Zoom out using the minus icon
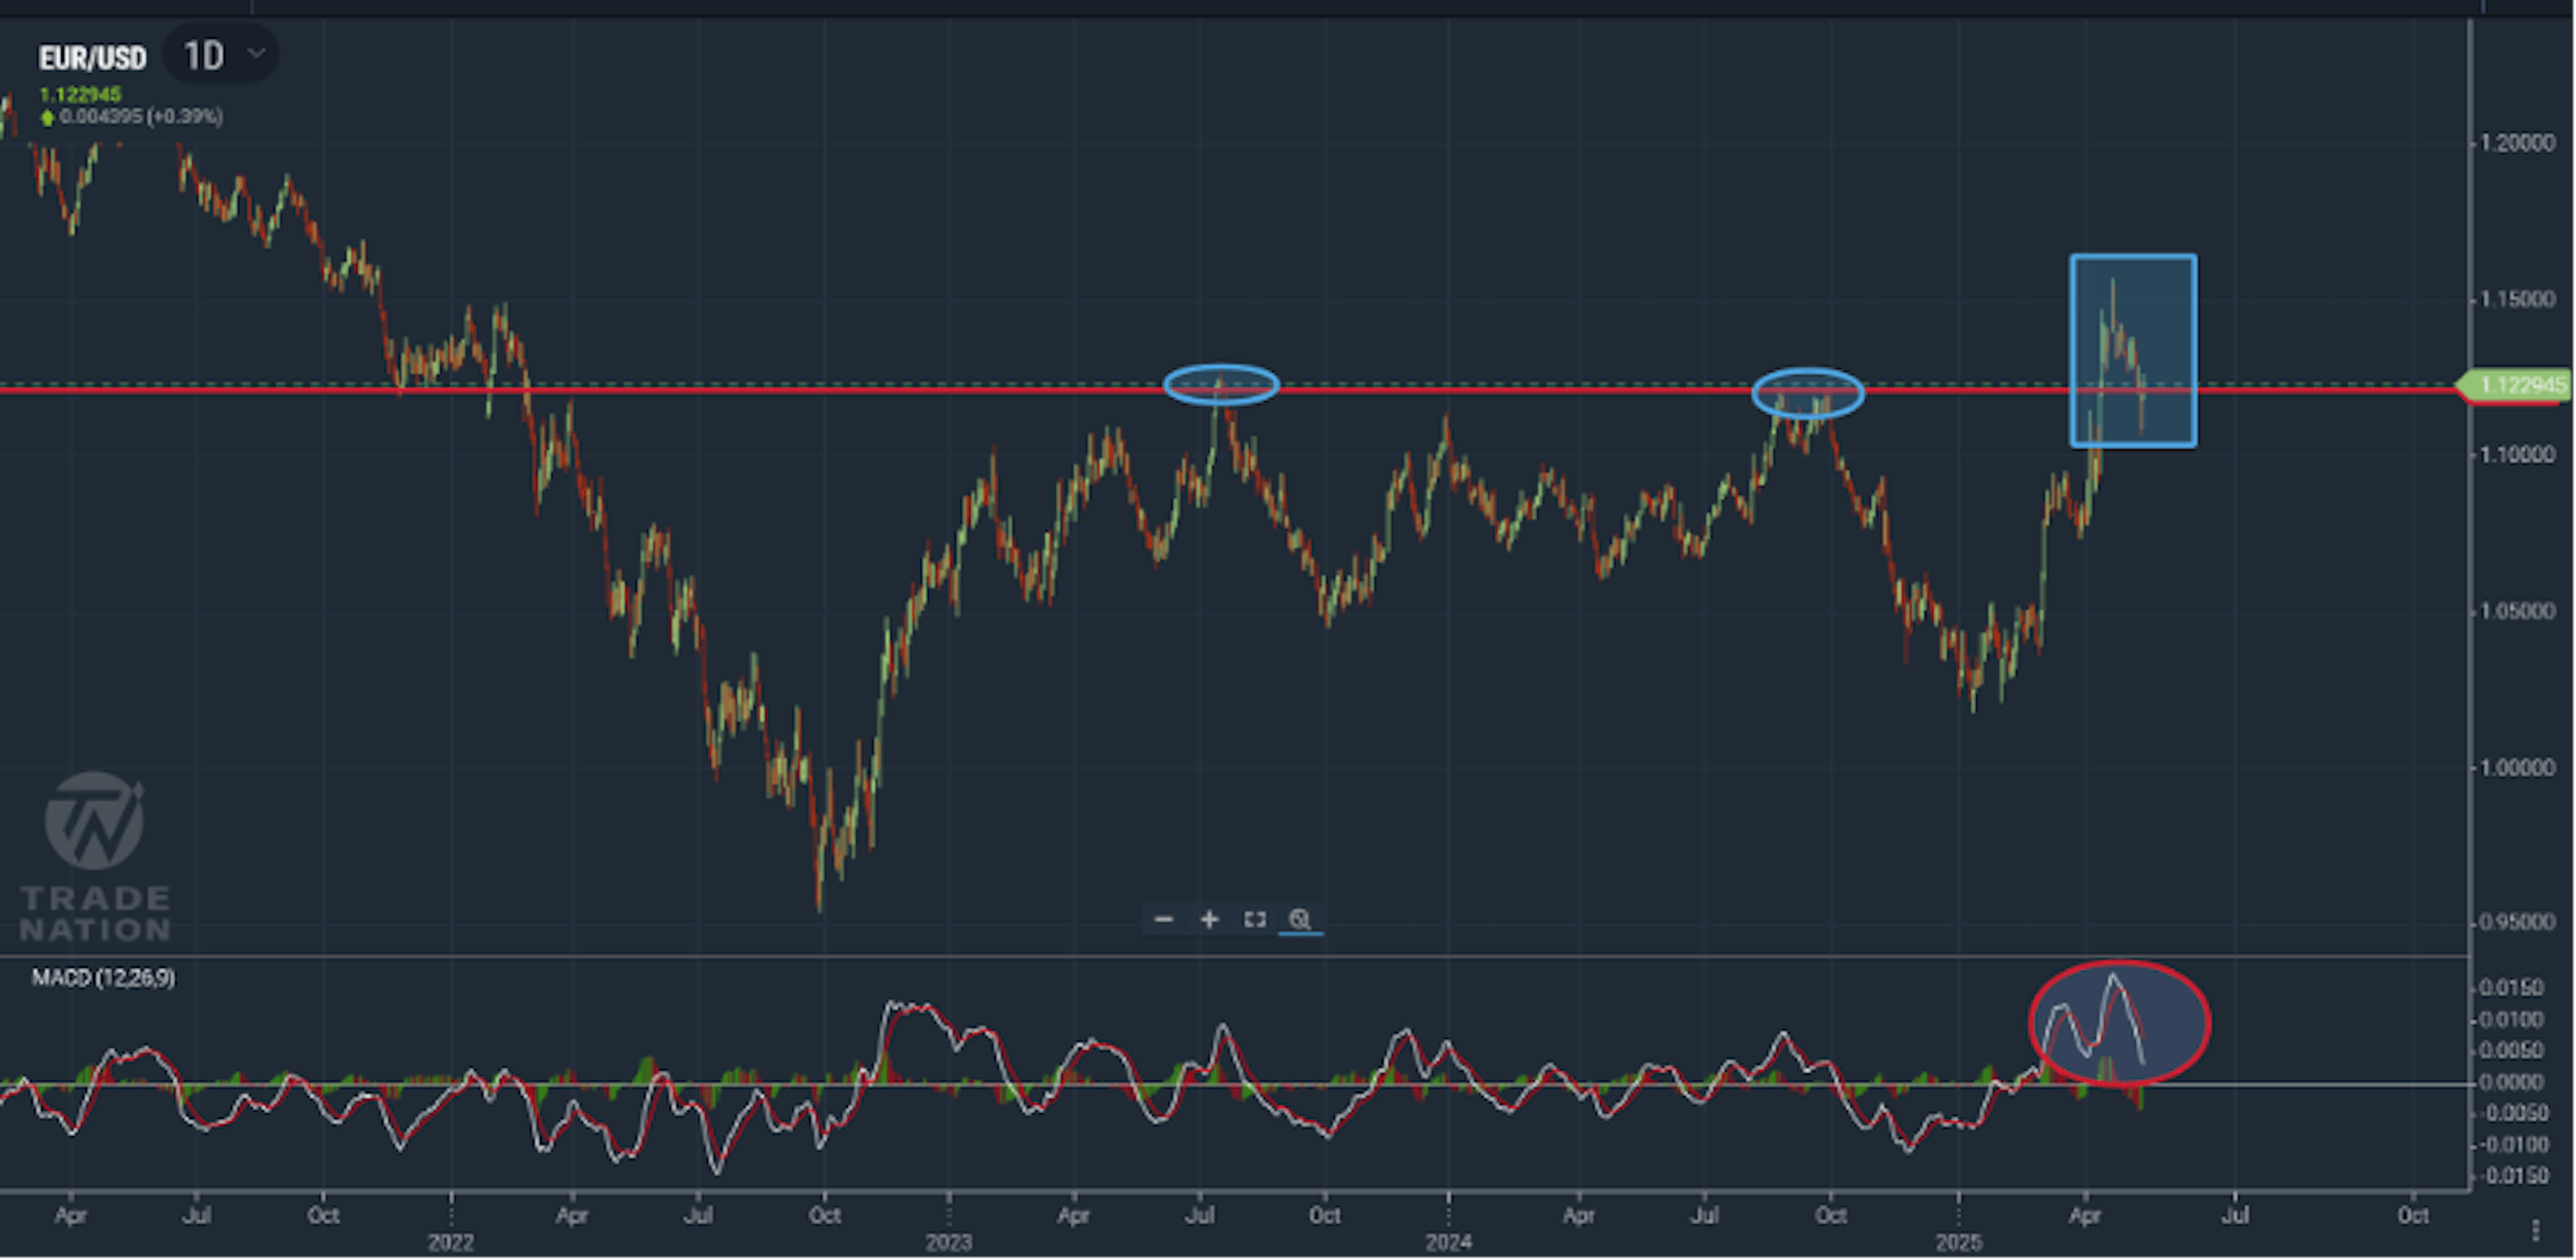 [x=1163, y=919]
